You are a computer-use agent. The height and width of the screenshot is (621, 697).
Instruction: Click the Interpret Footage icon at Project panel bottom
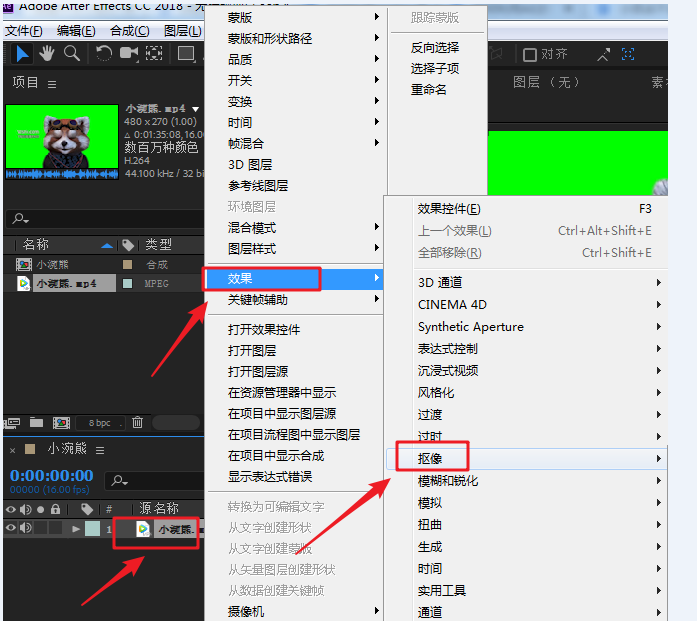click(12, 423)
